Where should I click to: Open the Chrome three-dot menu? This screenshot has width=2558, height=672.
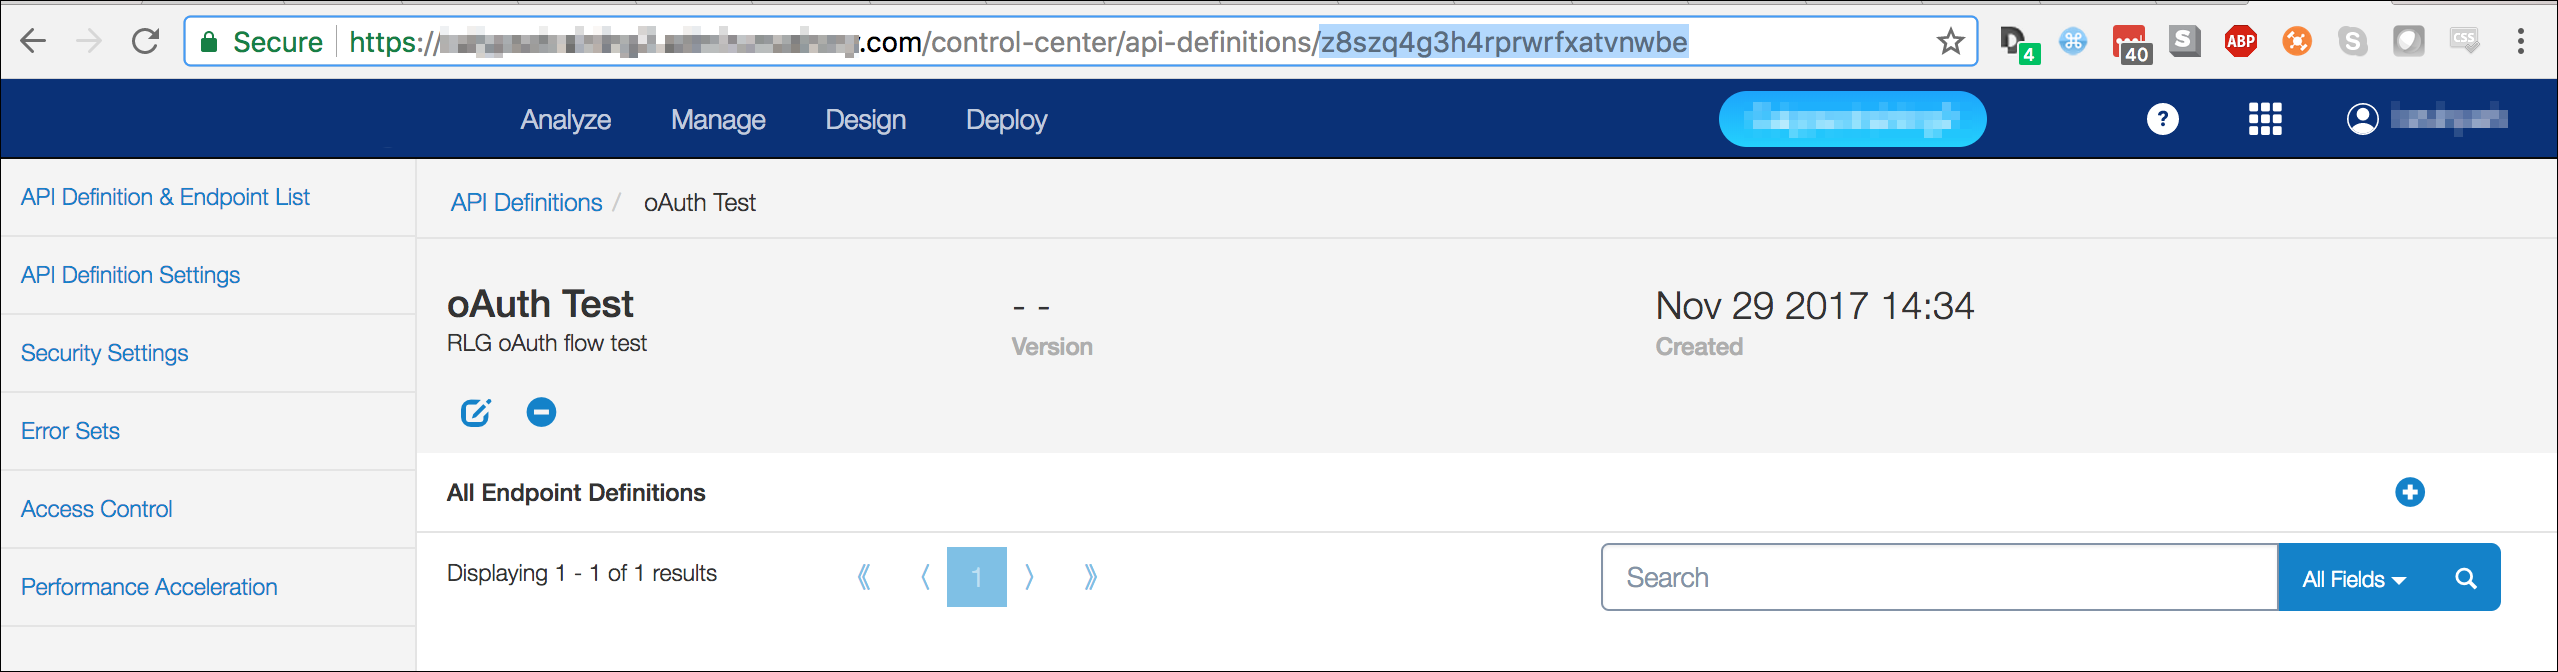[2520, 42]
